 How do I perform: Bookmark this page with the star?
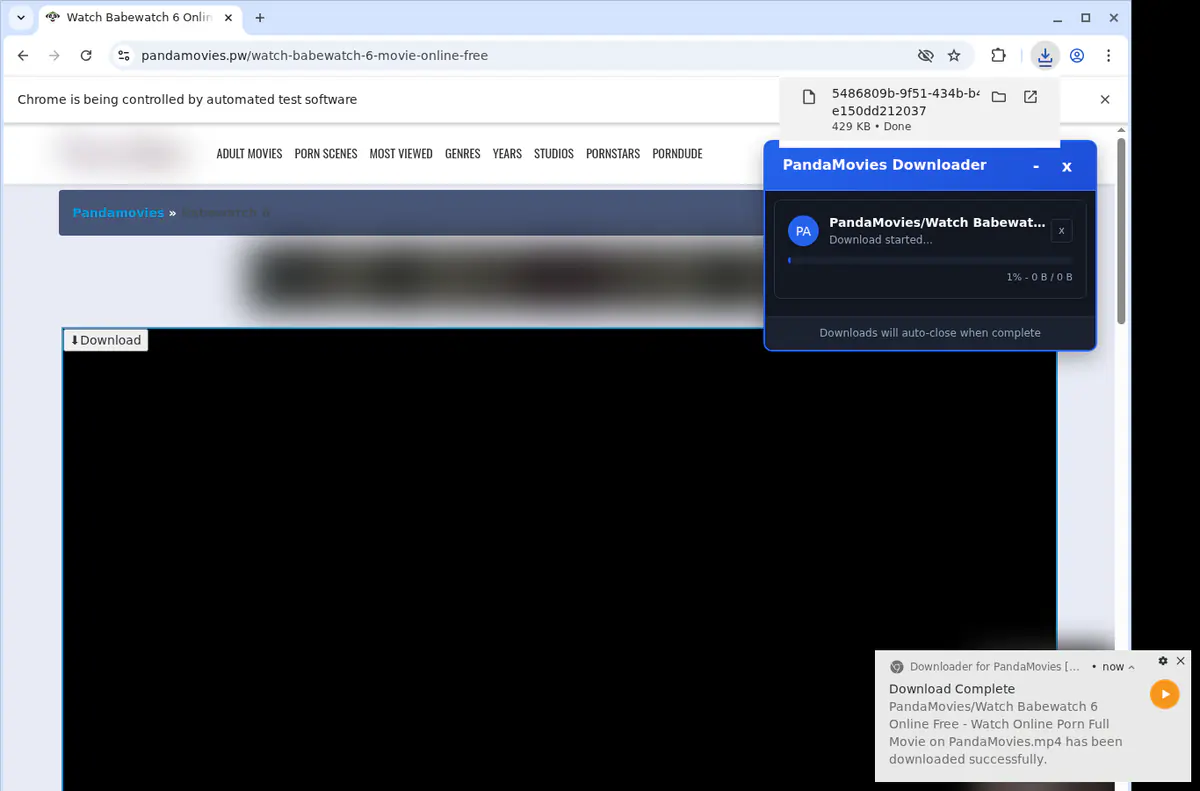pos(954,56)
